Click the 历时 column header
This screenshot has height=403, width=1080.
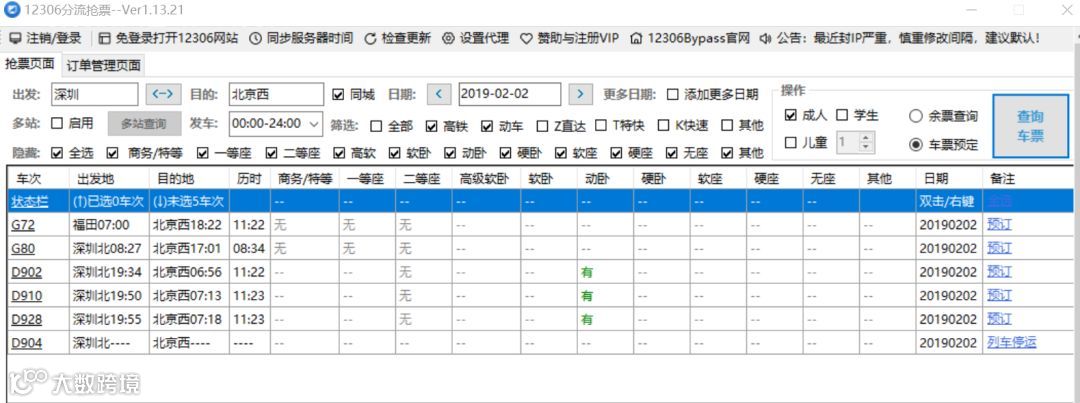(x=249, y=178)
